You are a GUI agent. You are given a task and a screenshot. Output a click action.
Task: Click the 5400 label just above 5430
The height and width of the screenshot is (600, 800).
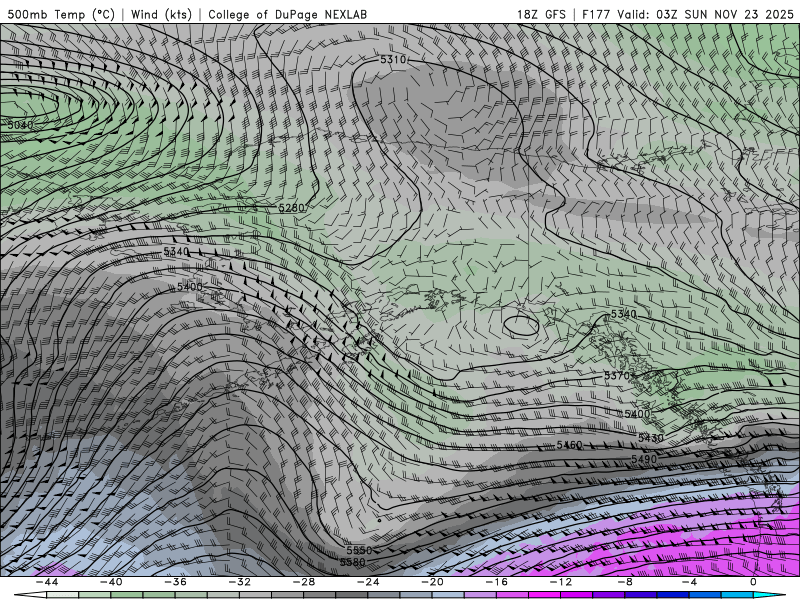637,414
